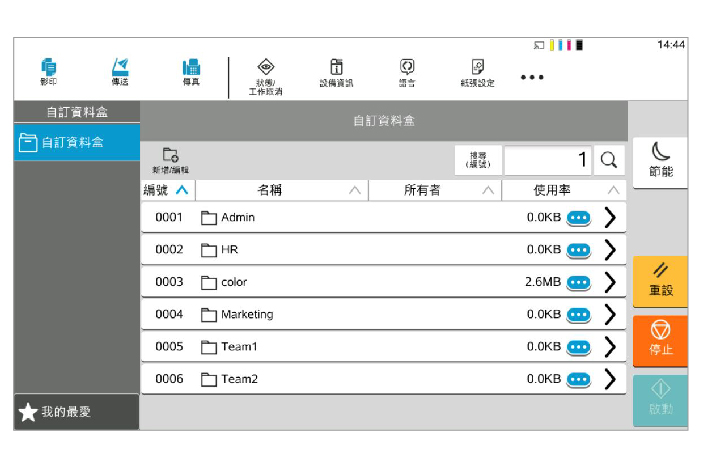Expand the color box with its arrow
This screenshot has width=701, height=467.
click(610, 282)
